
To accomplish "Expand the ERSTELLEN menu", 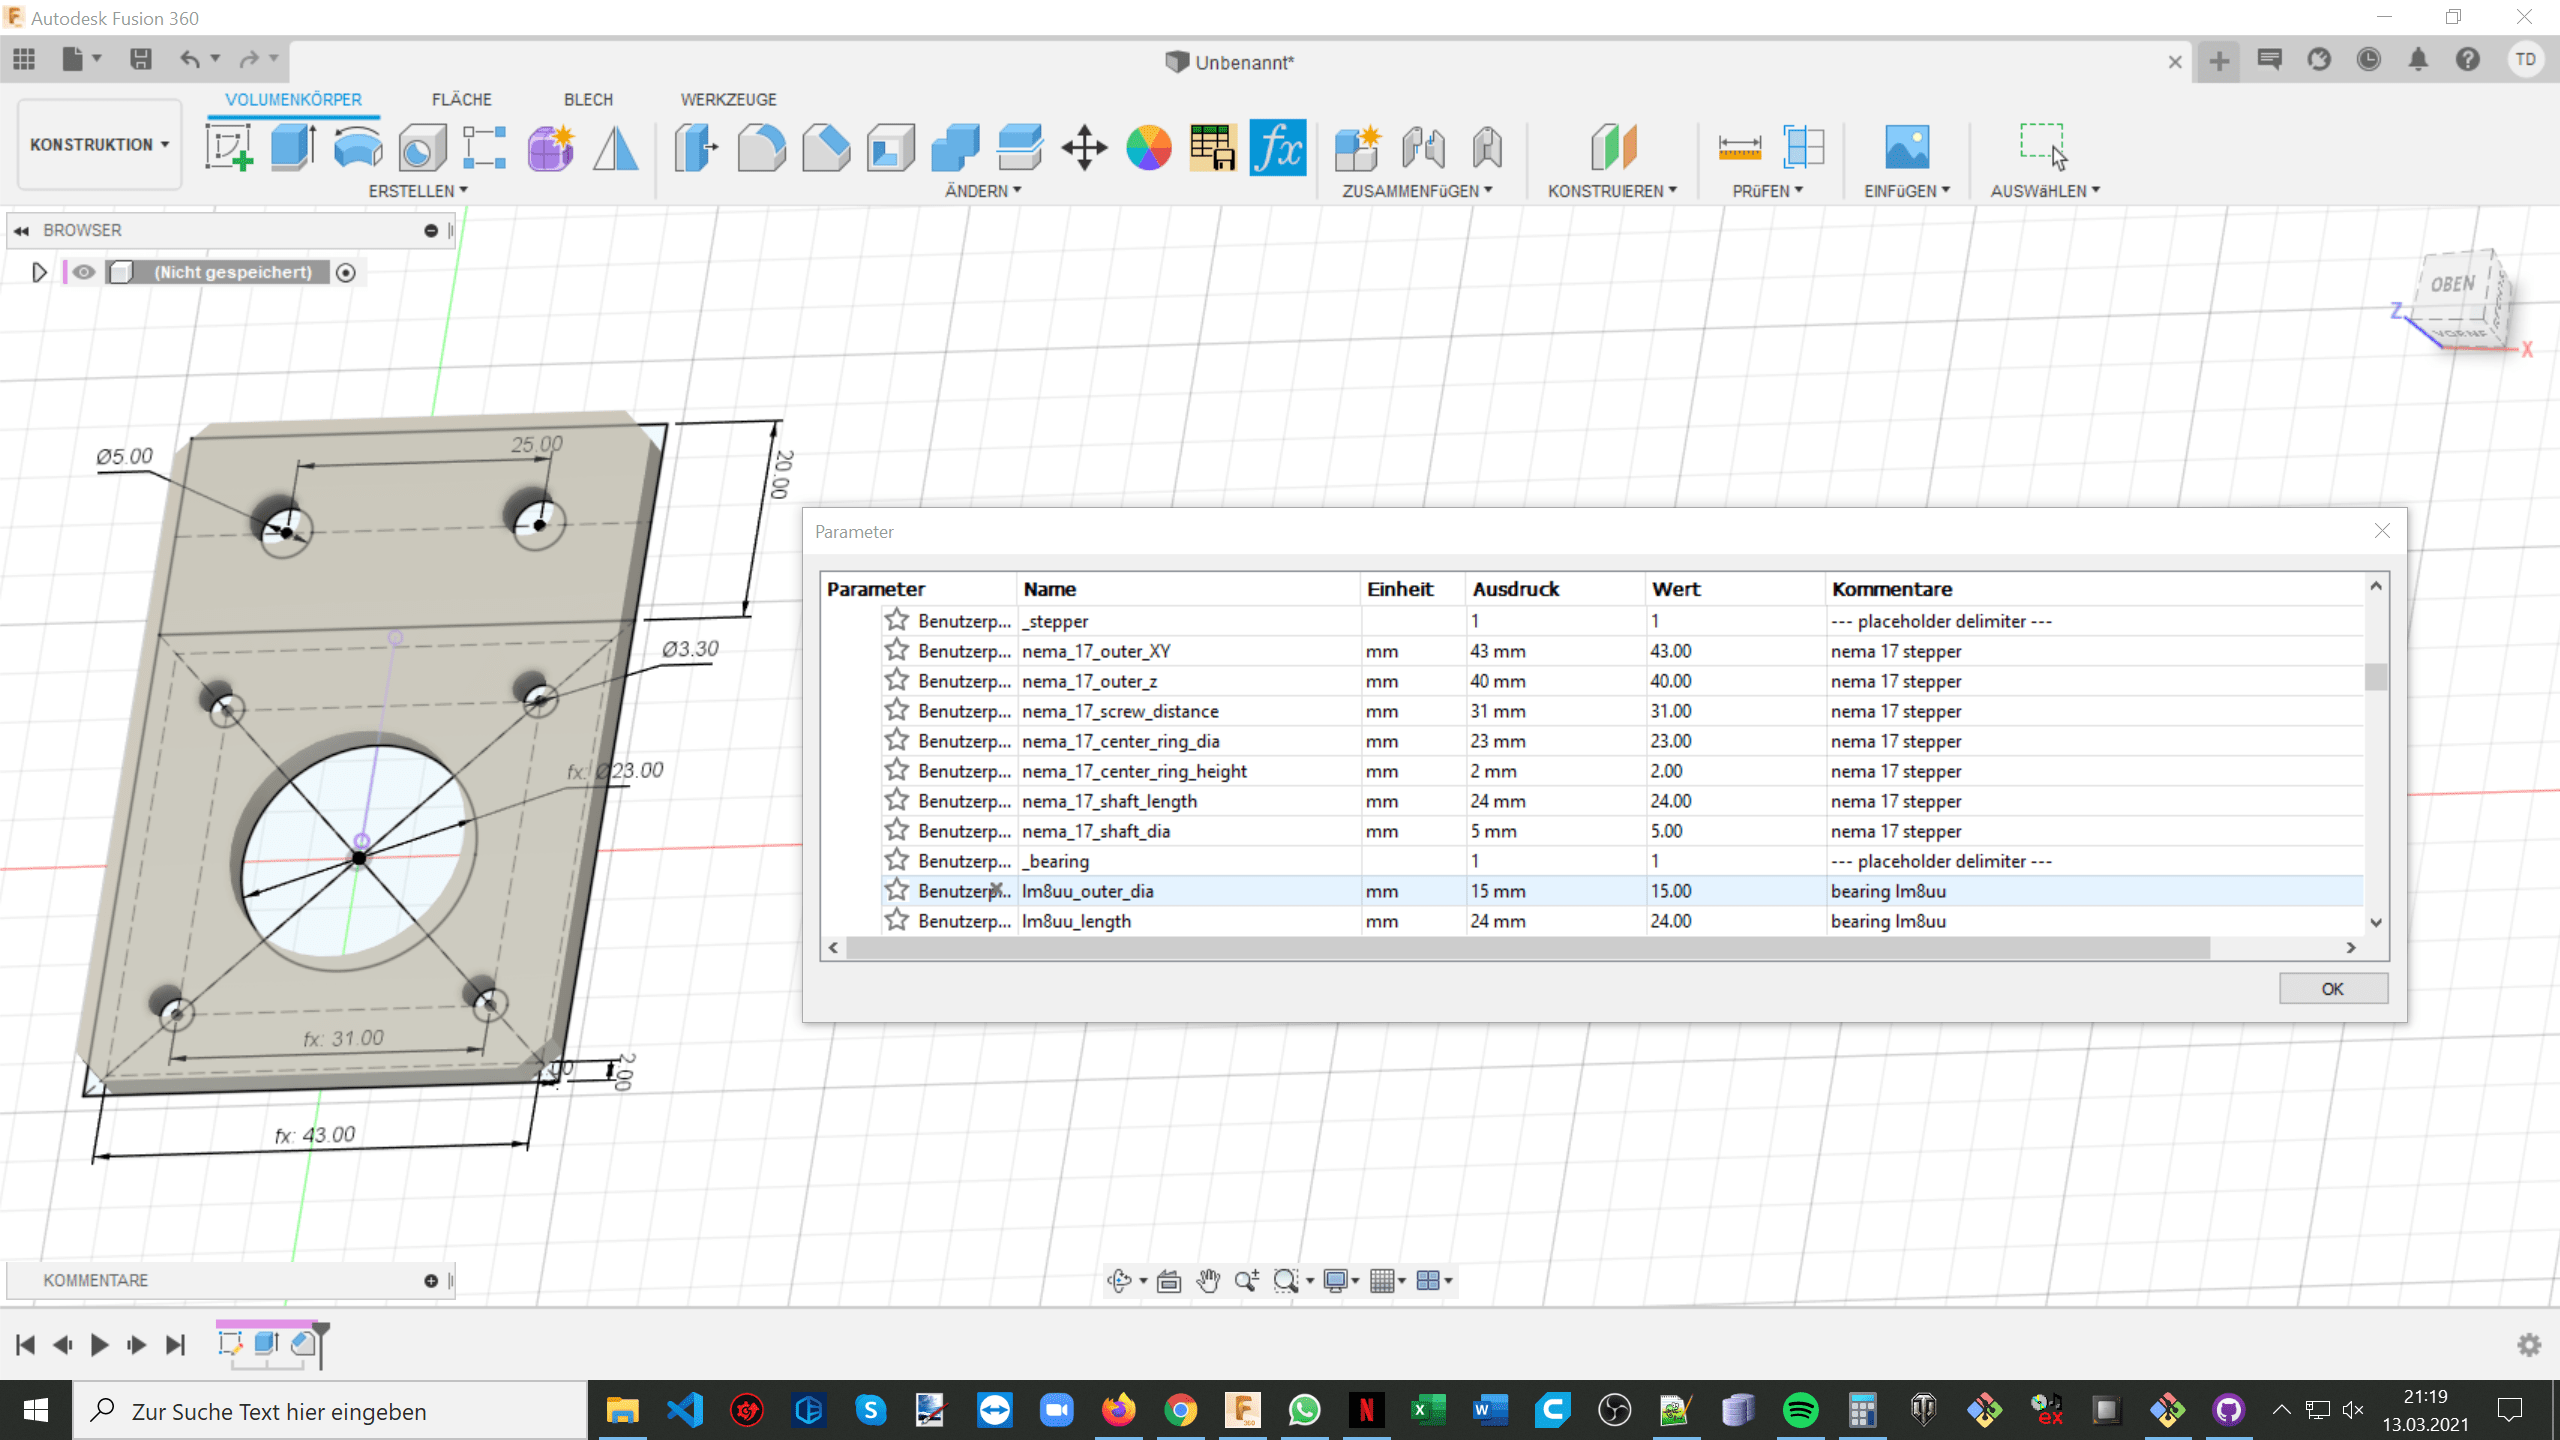I will (417, 191).
